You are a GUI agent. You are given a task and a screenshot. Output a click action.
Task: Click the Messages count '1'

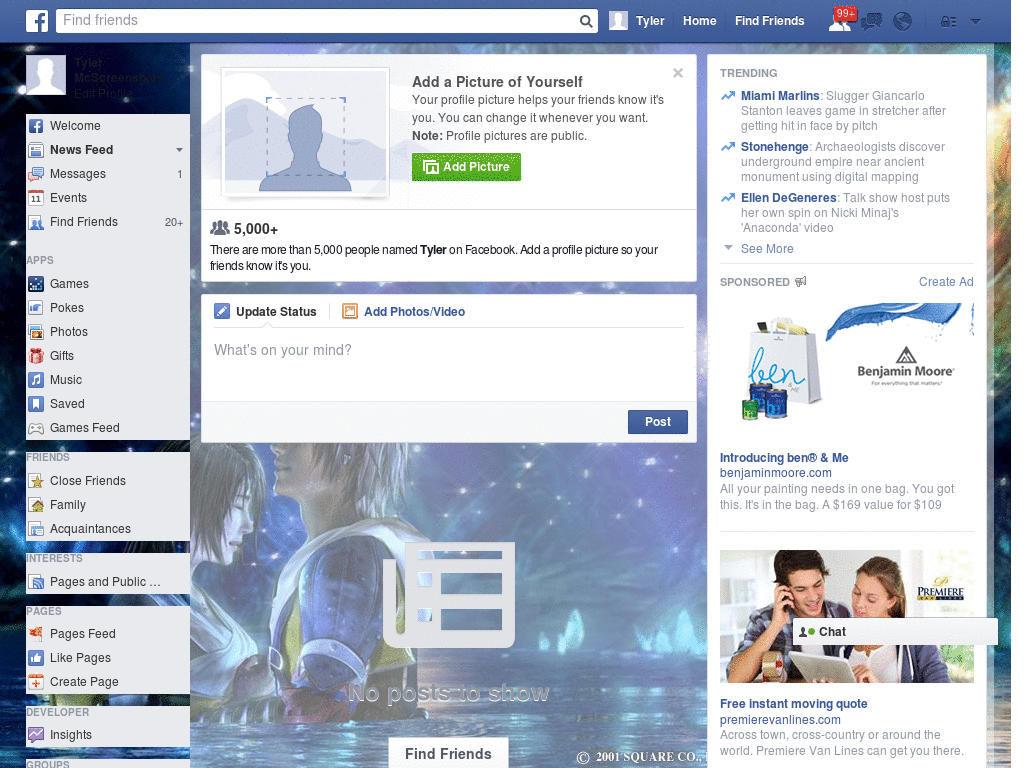[180, 174]
